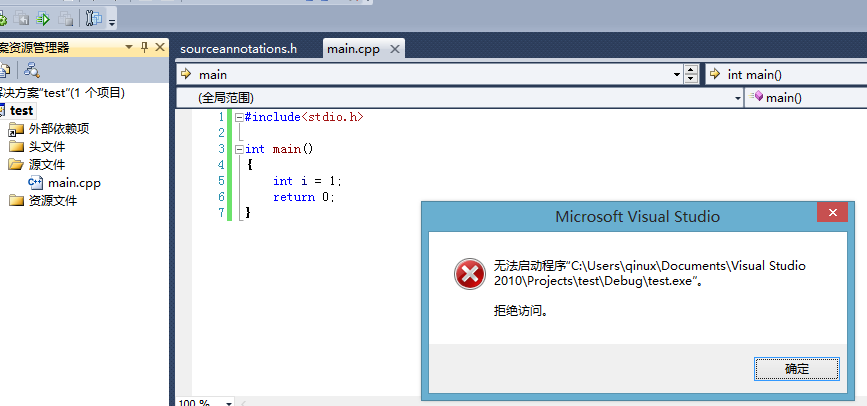The image size is (867, 406).
Task: Open Solution Explorer window position dropdown arrow
Action: pyautogui.click(x=129, y=47)
